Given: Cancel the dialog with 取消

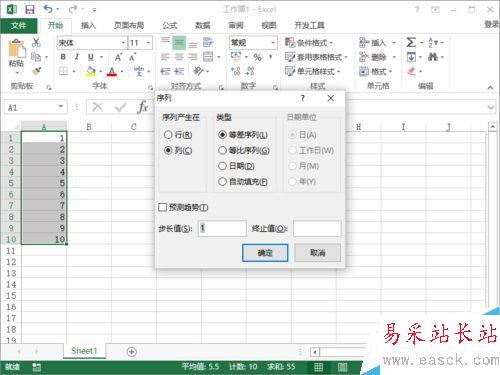Looking at the screenshot, I should click(x=318, y=253).
